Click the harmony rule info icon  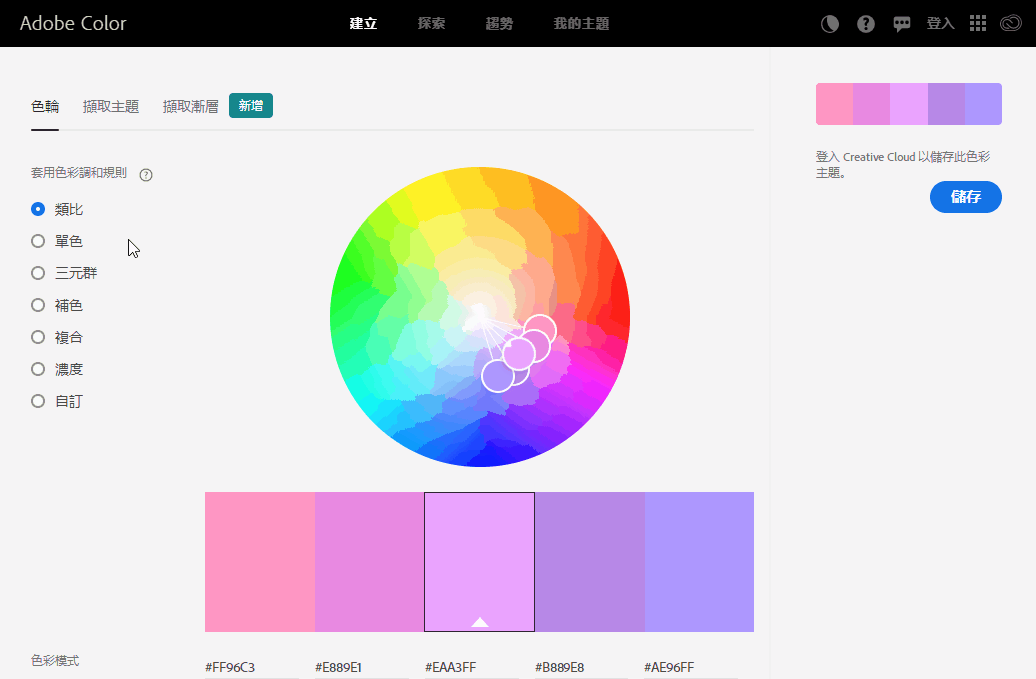[146, 175]
